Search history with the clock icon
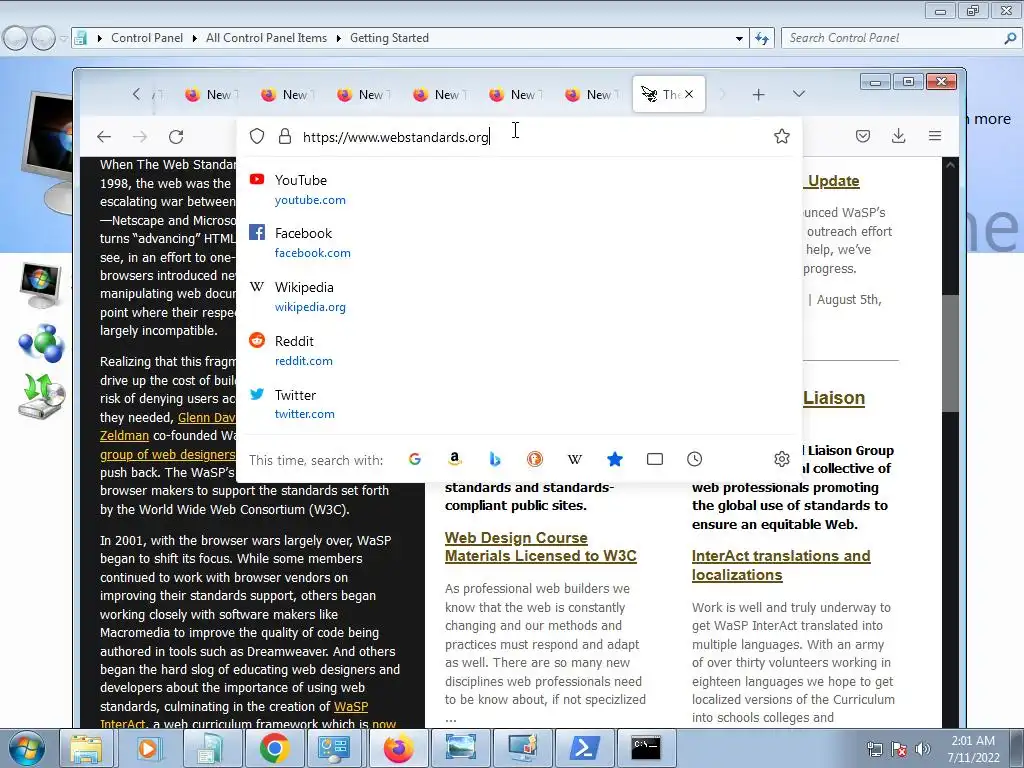 pyautogui.click(x=694, y=459)
